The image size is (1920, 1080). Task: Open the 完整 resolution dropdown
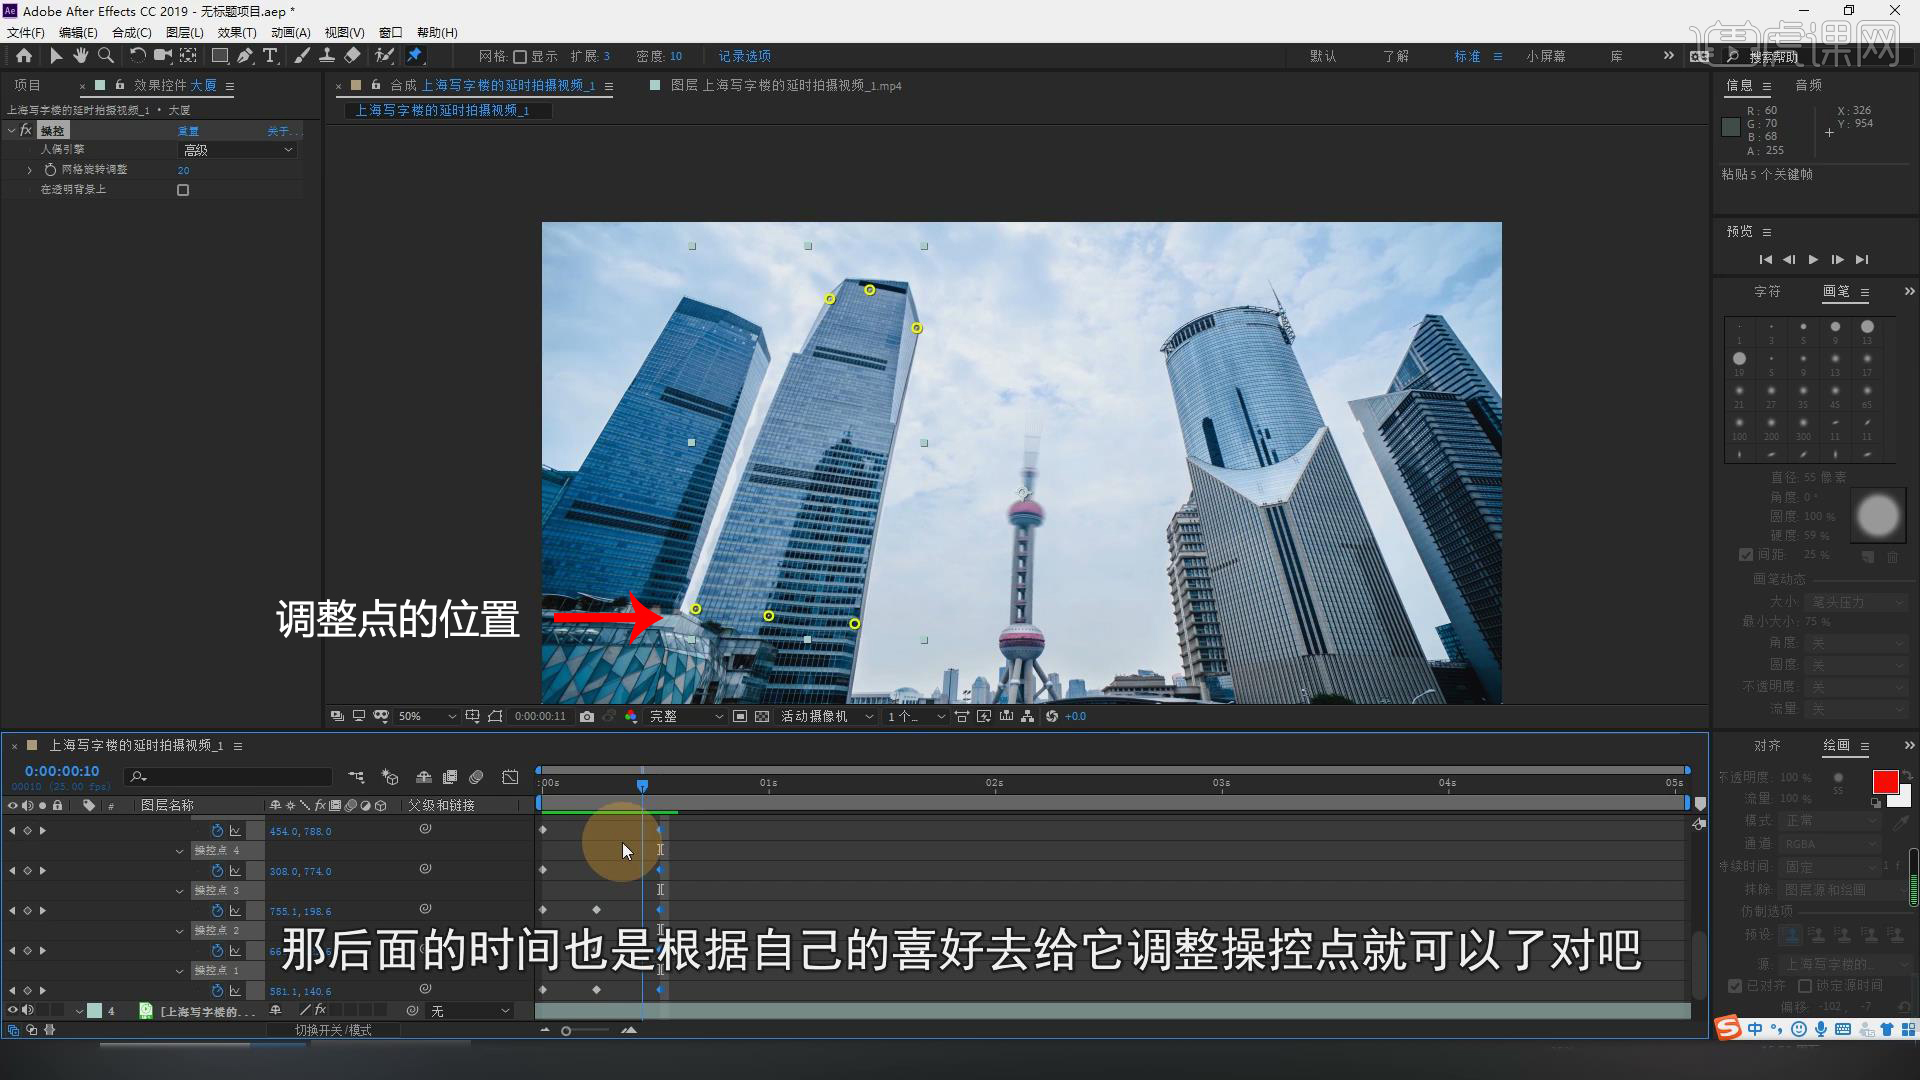pyautogui.click(x=686, y=717)
